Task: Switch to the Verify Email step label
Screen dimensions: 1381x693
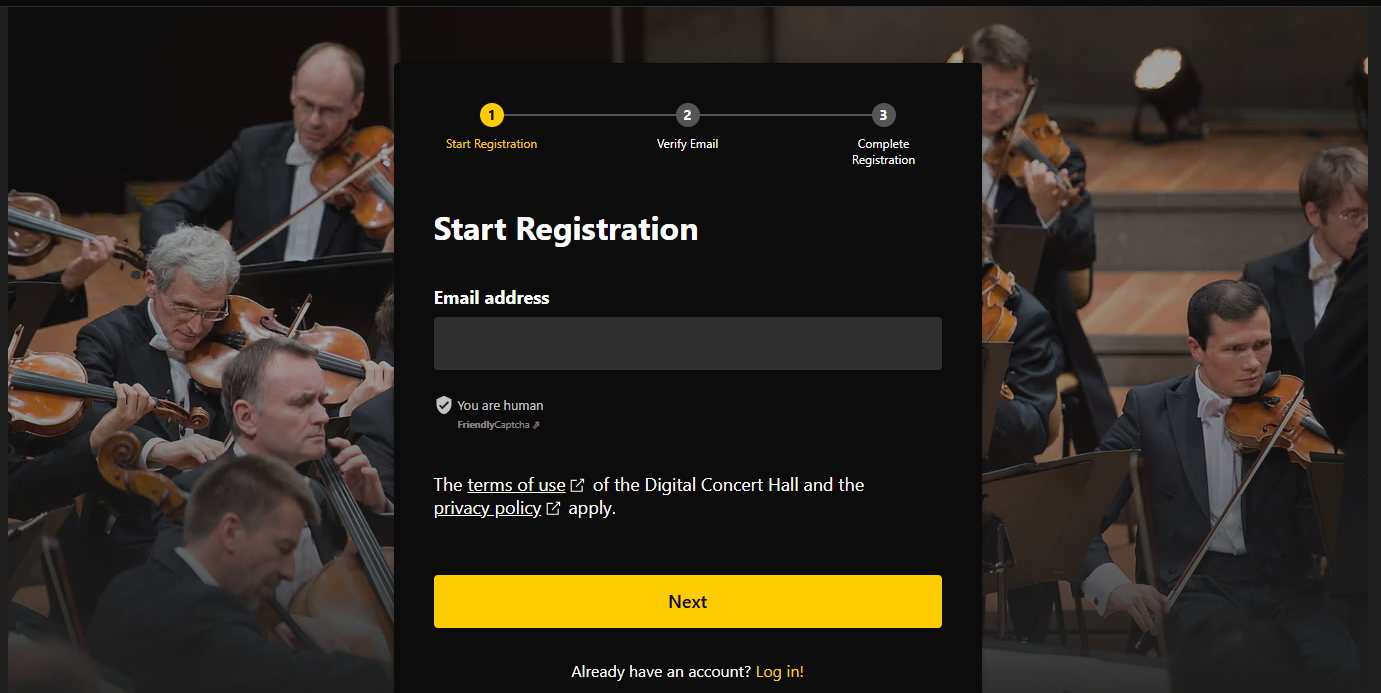Action: 687,143
